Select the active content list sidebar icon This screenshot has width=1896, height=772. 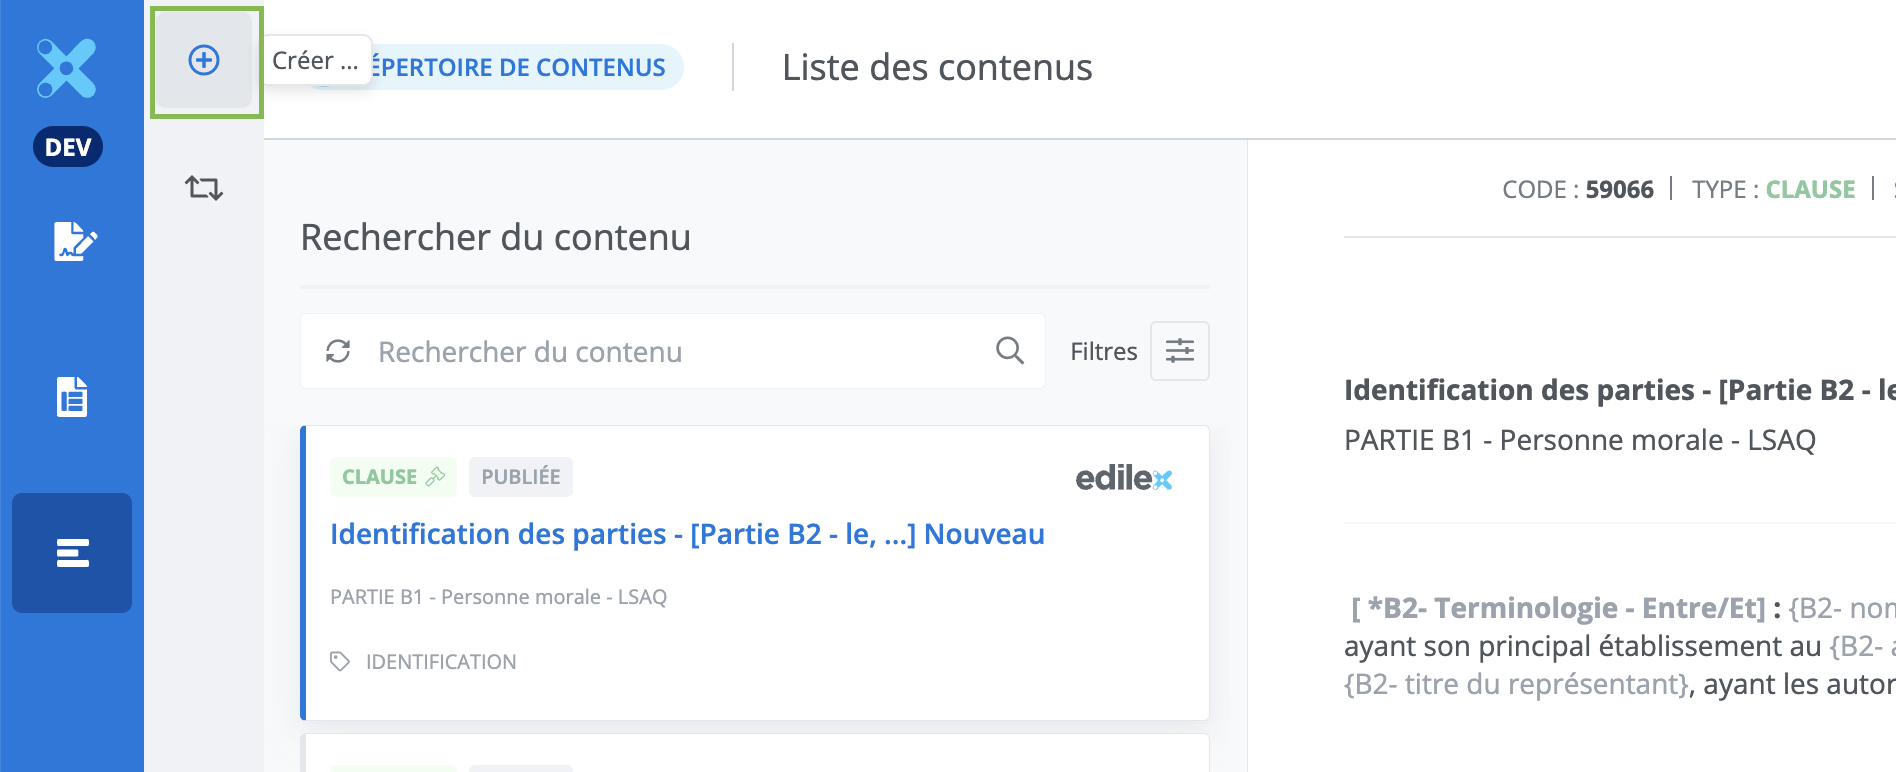click(x=72, y=553)
